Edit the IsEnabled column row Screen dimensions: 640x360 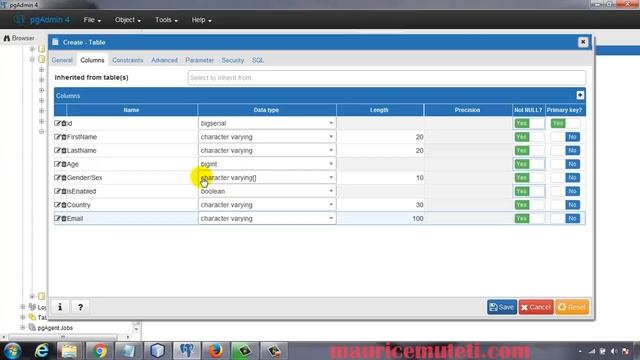(57, 191)
